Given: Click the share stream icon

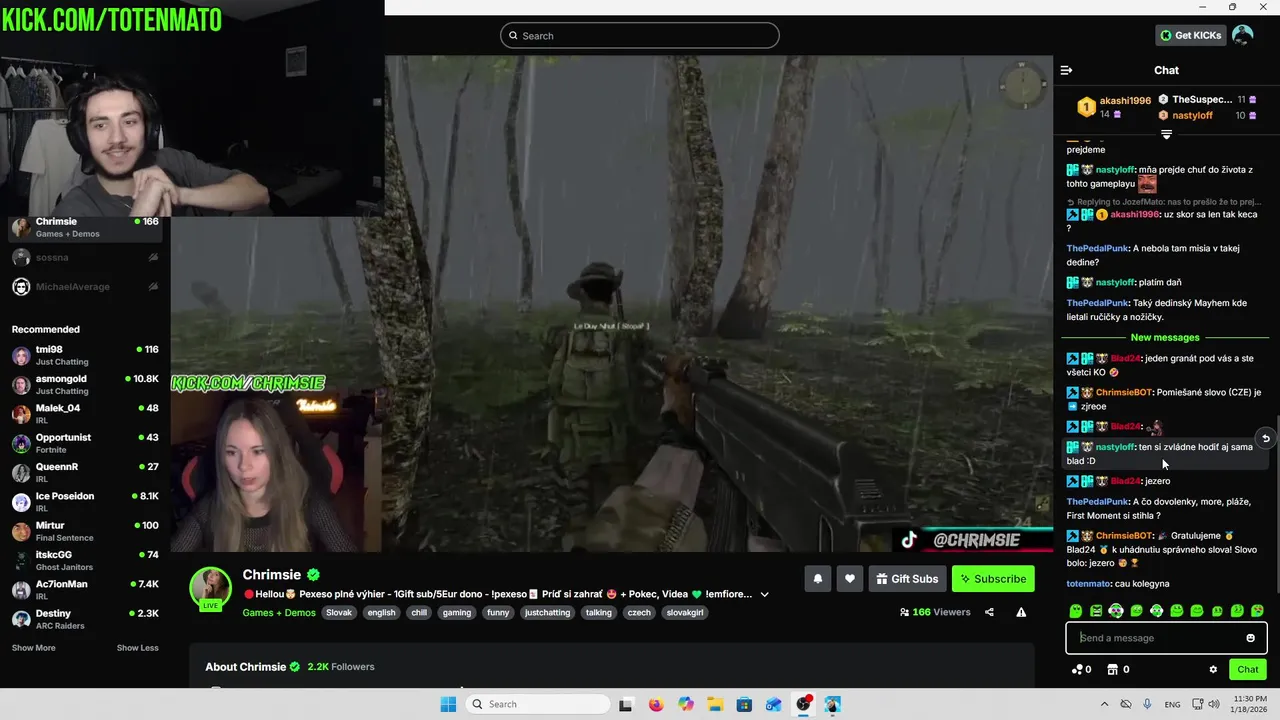Looking at the screenshot, I should point(989,612).
